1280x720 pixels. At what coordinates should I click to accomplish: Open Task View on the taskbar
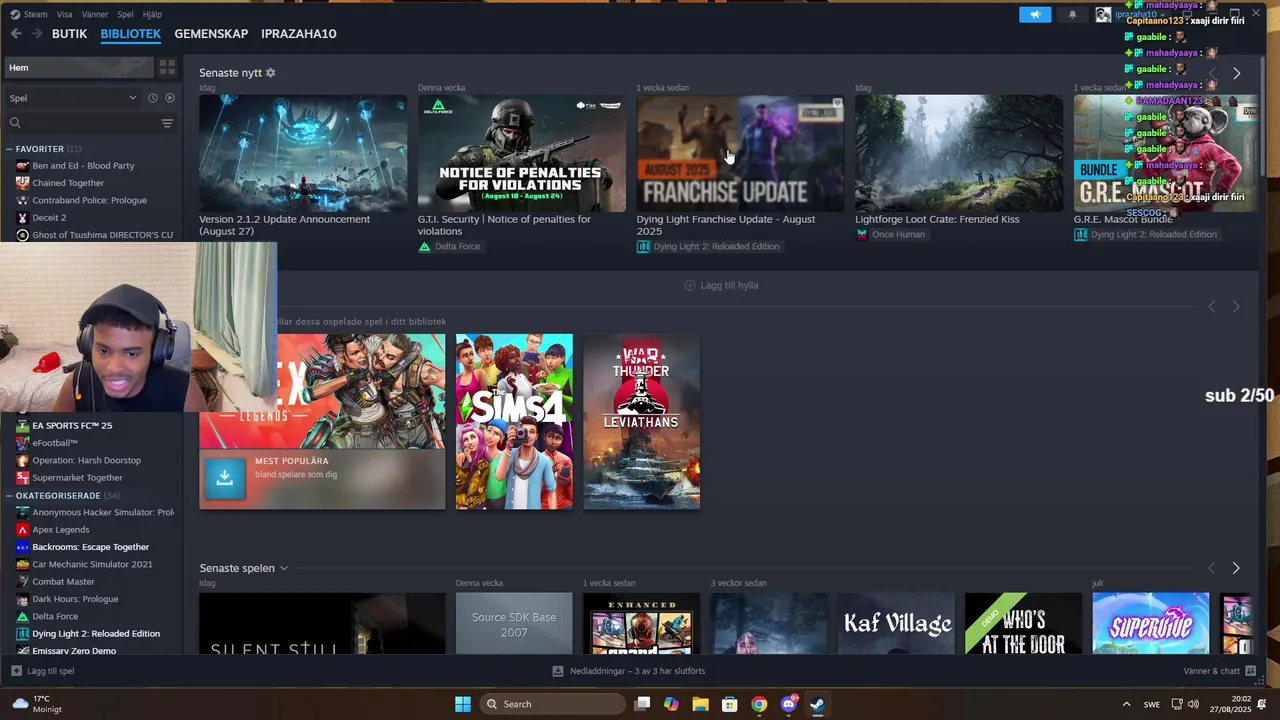click(x=642, y=704)
